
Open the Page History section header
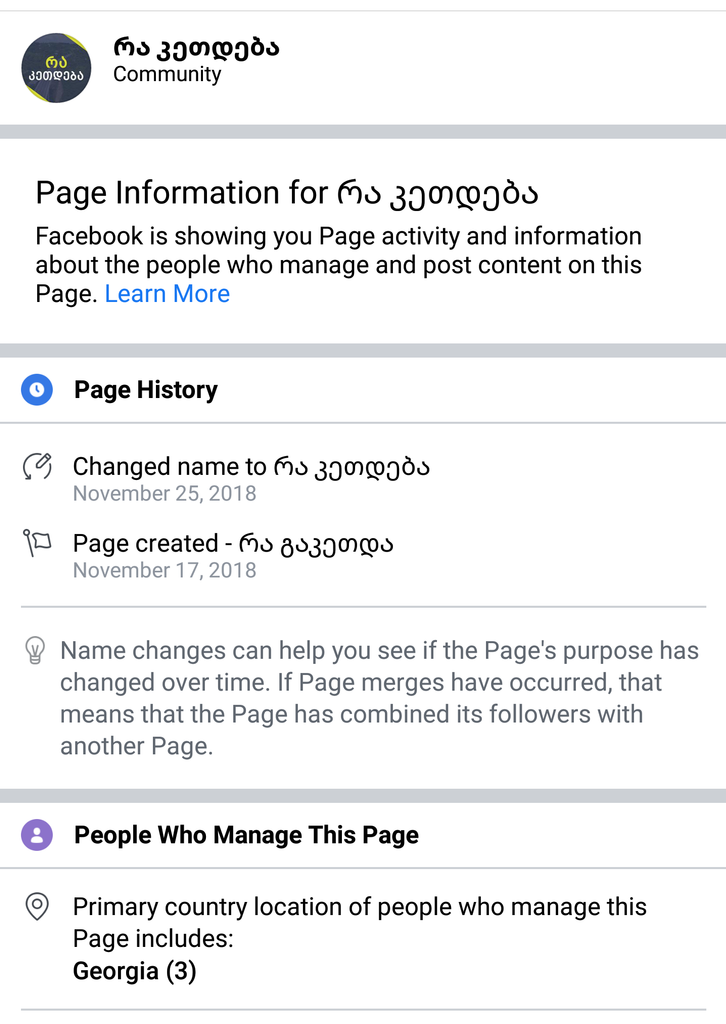click(x=146, y=390)
